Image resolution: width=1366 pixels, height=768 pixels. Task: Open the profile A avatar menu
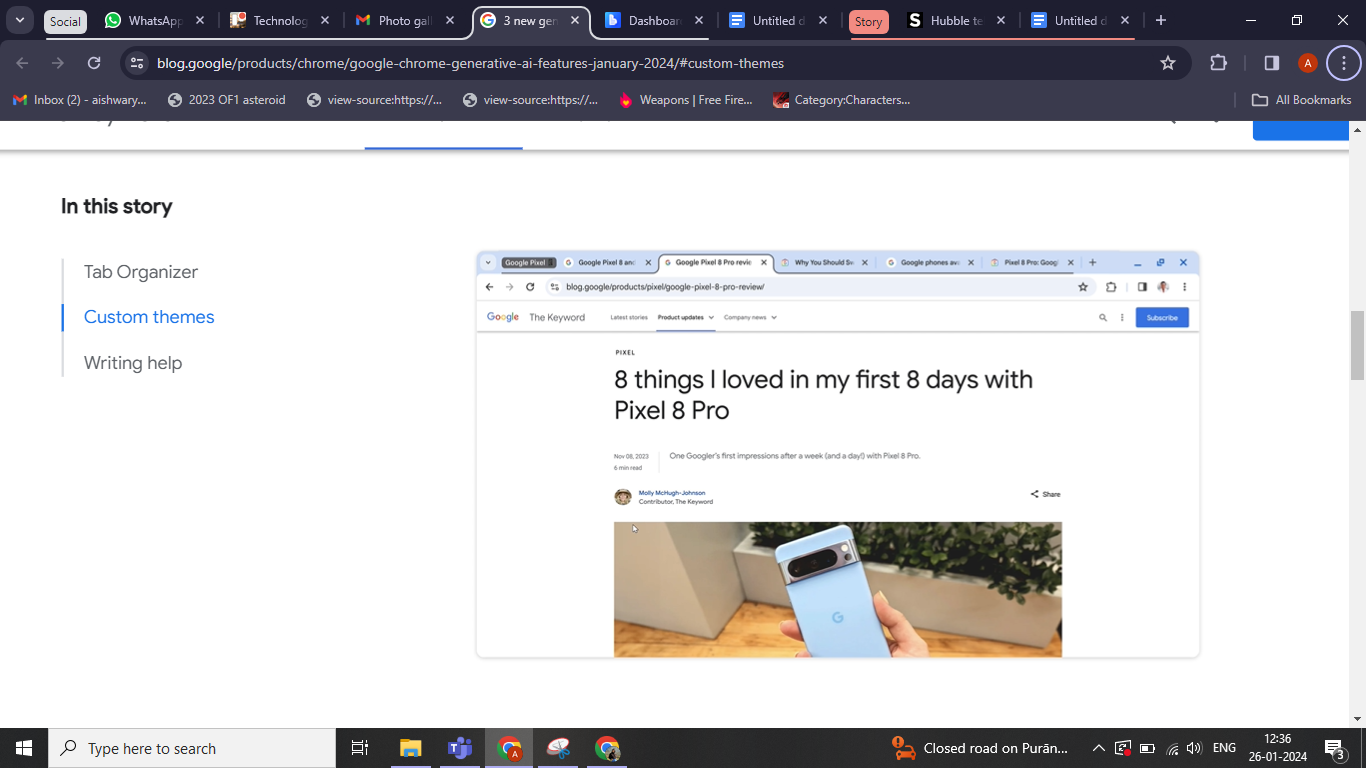pyautogui.click(x=1307, y=63)
